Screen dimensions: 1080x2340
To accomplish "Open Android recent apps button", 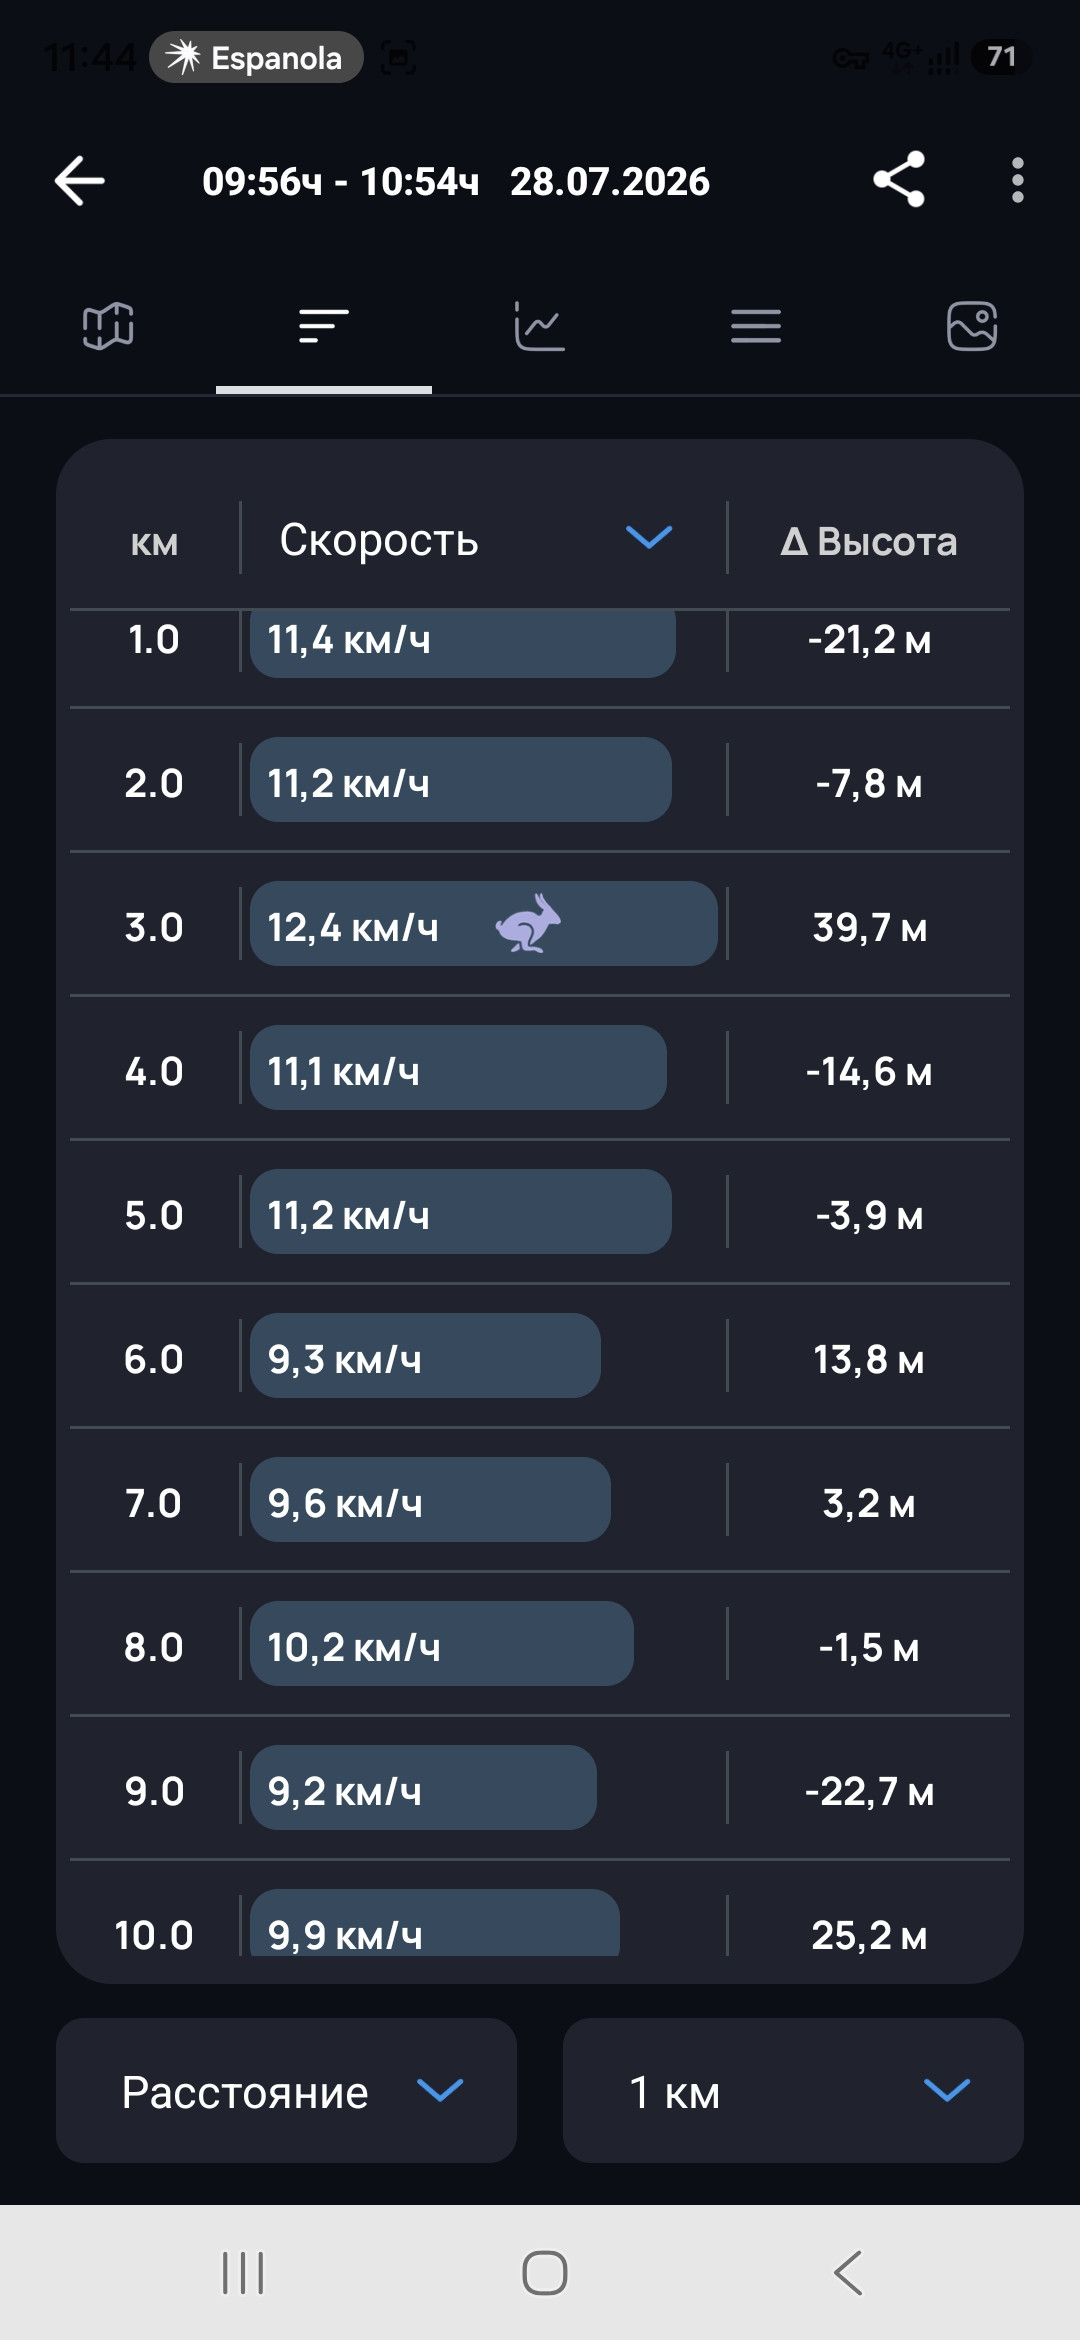I will pyautogui.click(x=243, y=2272).
